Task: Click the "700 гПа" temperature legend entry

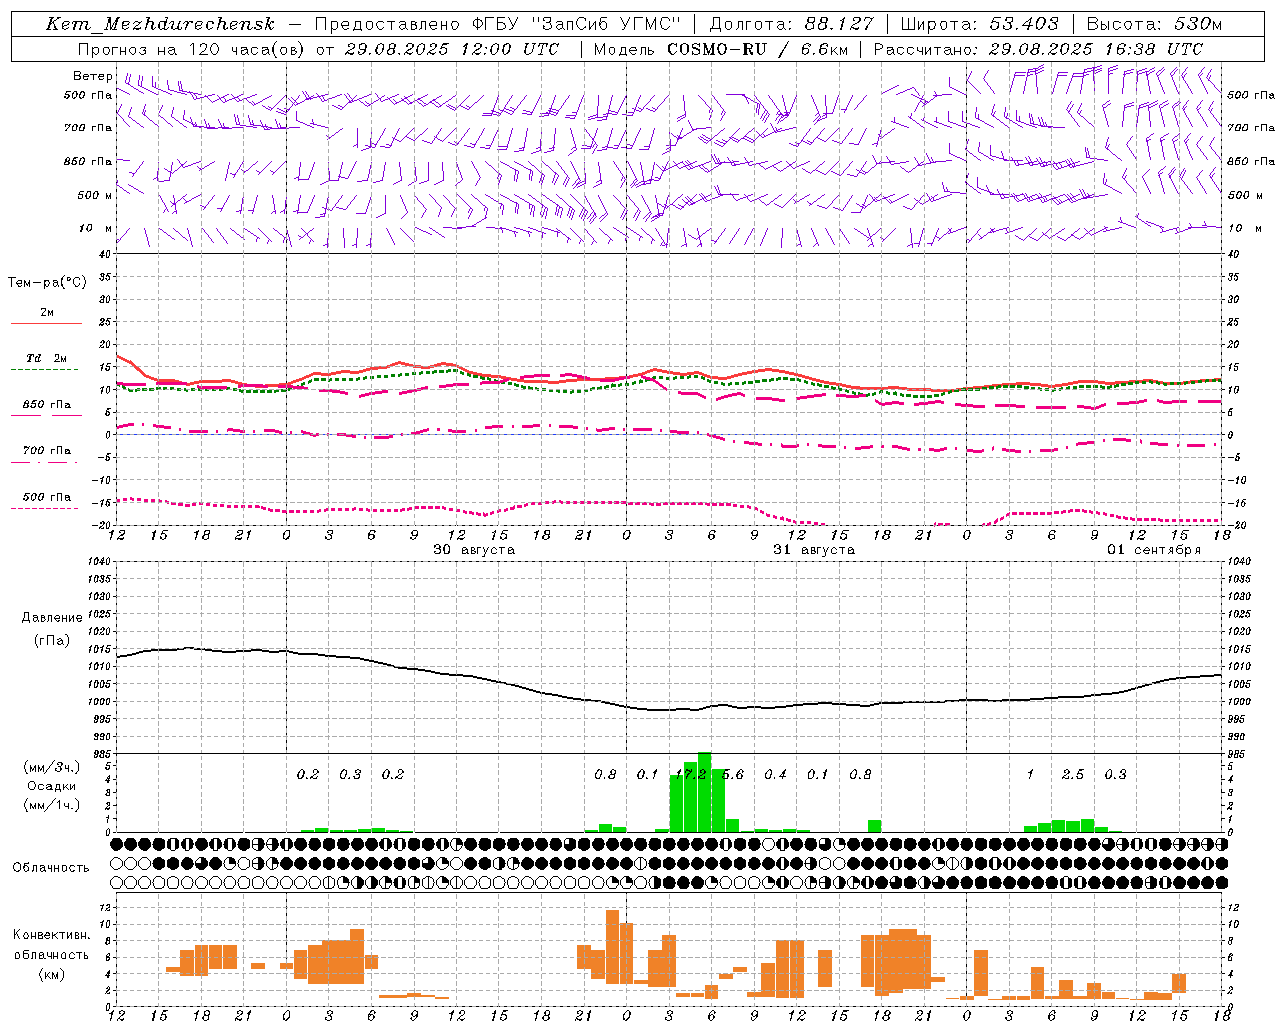Action: (47, 451)
